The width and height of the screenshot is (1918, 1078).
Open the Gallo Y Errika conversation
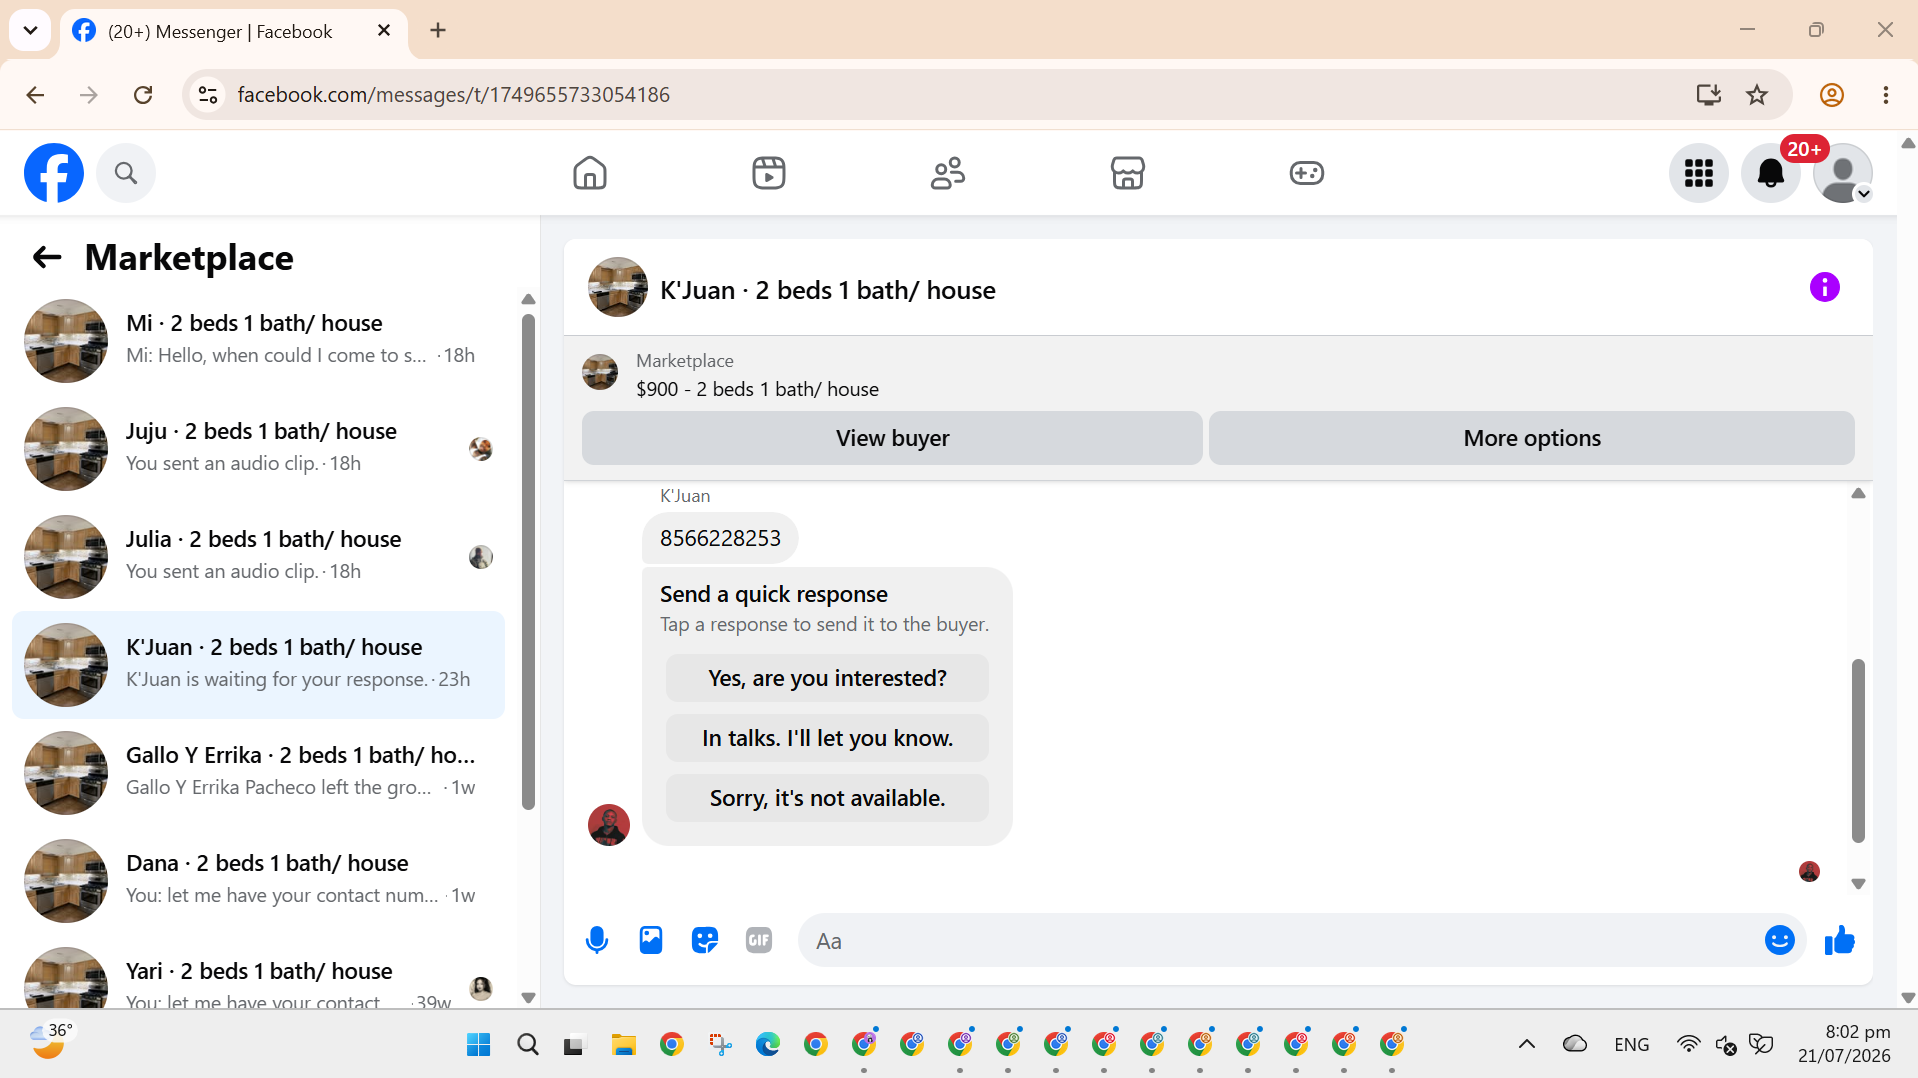pyautogui.click(x=258, y=773)
